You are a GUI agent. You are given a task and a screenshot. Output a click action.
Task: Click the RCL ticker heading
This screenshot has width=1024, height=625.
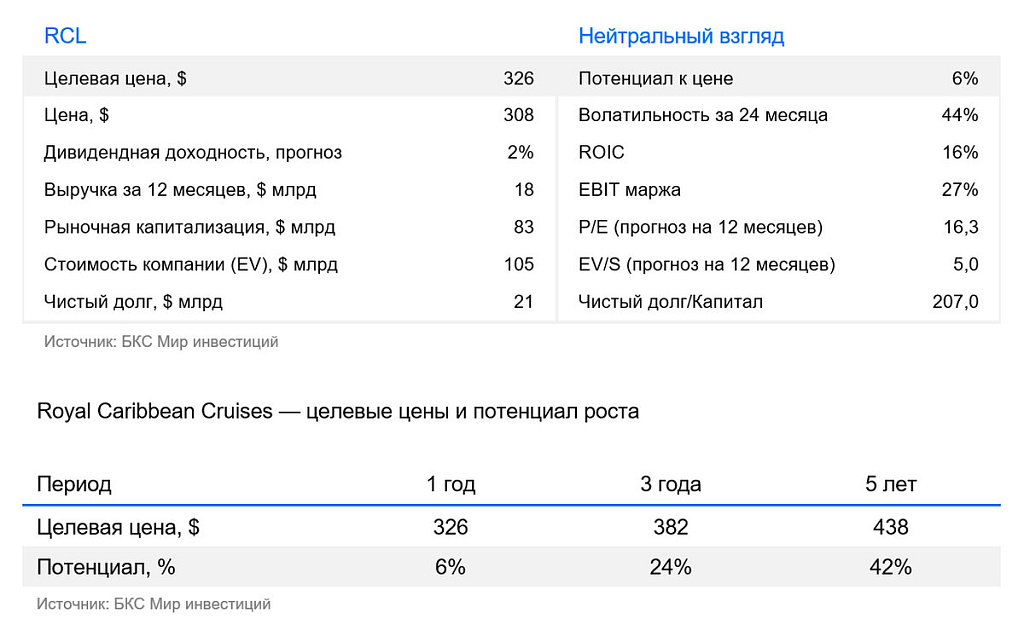(65, 35)
